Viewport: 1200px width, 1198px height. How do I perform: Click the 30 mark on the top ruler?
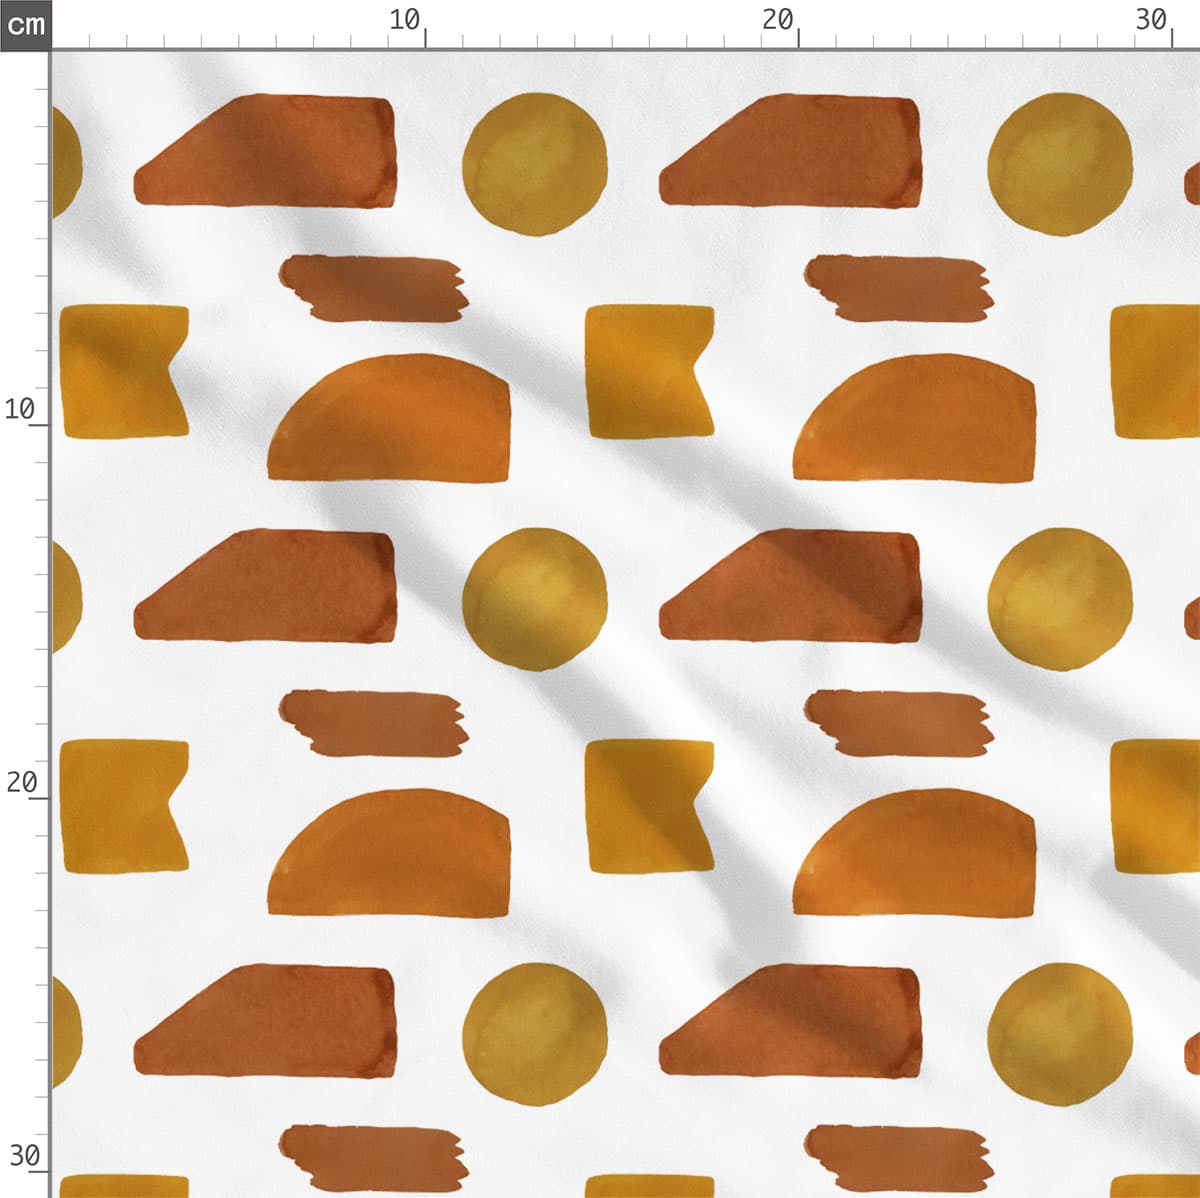pyautogui.click(x=1152, y=20)
